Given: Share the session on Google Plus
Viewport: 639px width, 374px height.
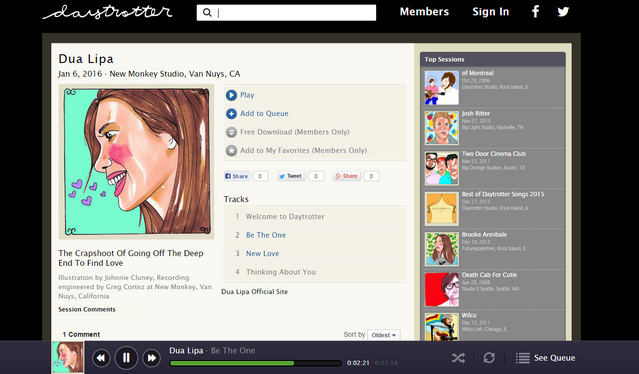Looking at the screenshot, I should point(346,176).
